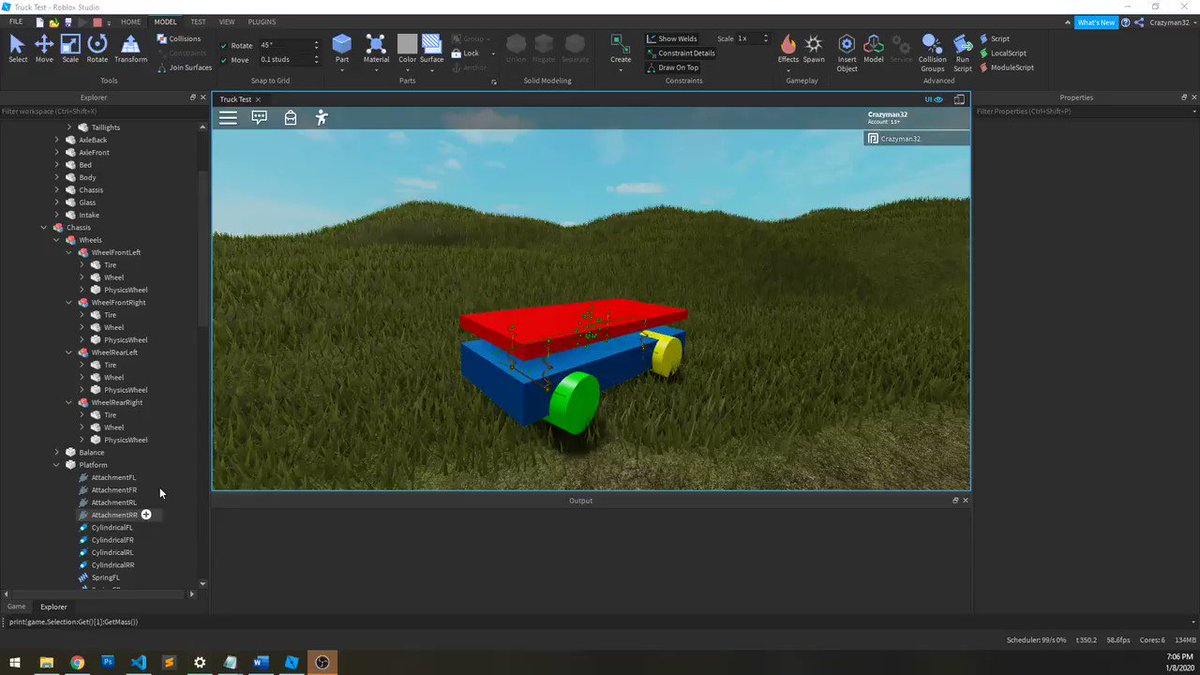Toggle Constraint Details

coord(680,53)
